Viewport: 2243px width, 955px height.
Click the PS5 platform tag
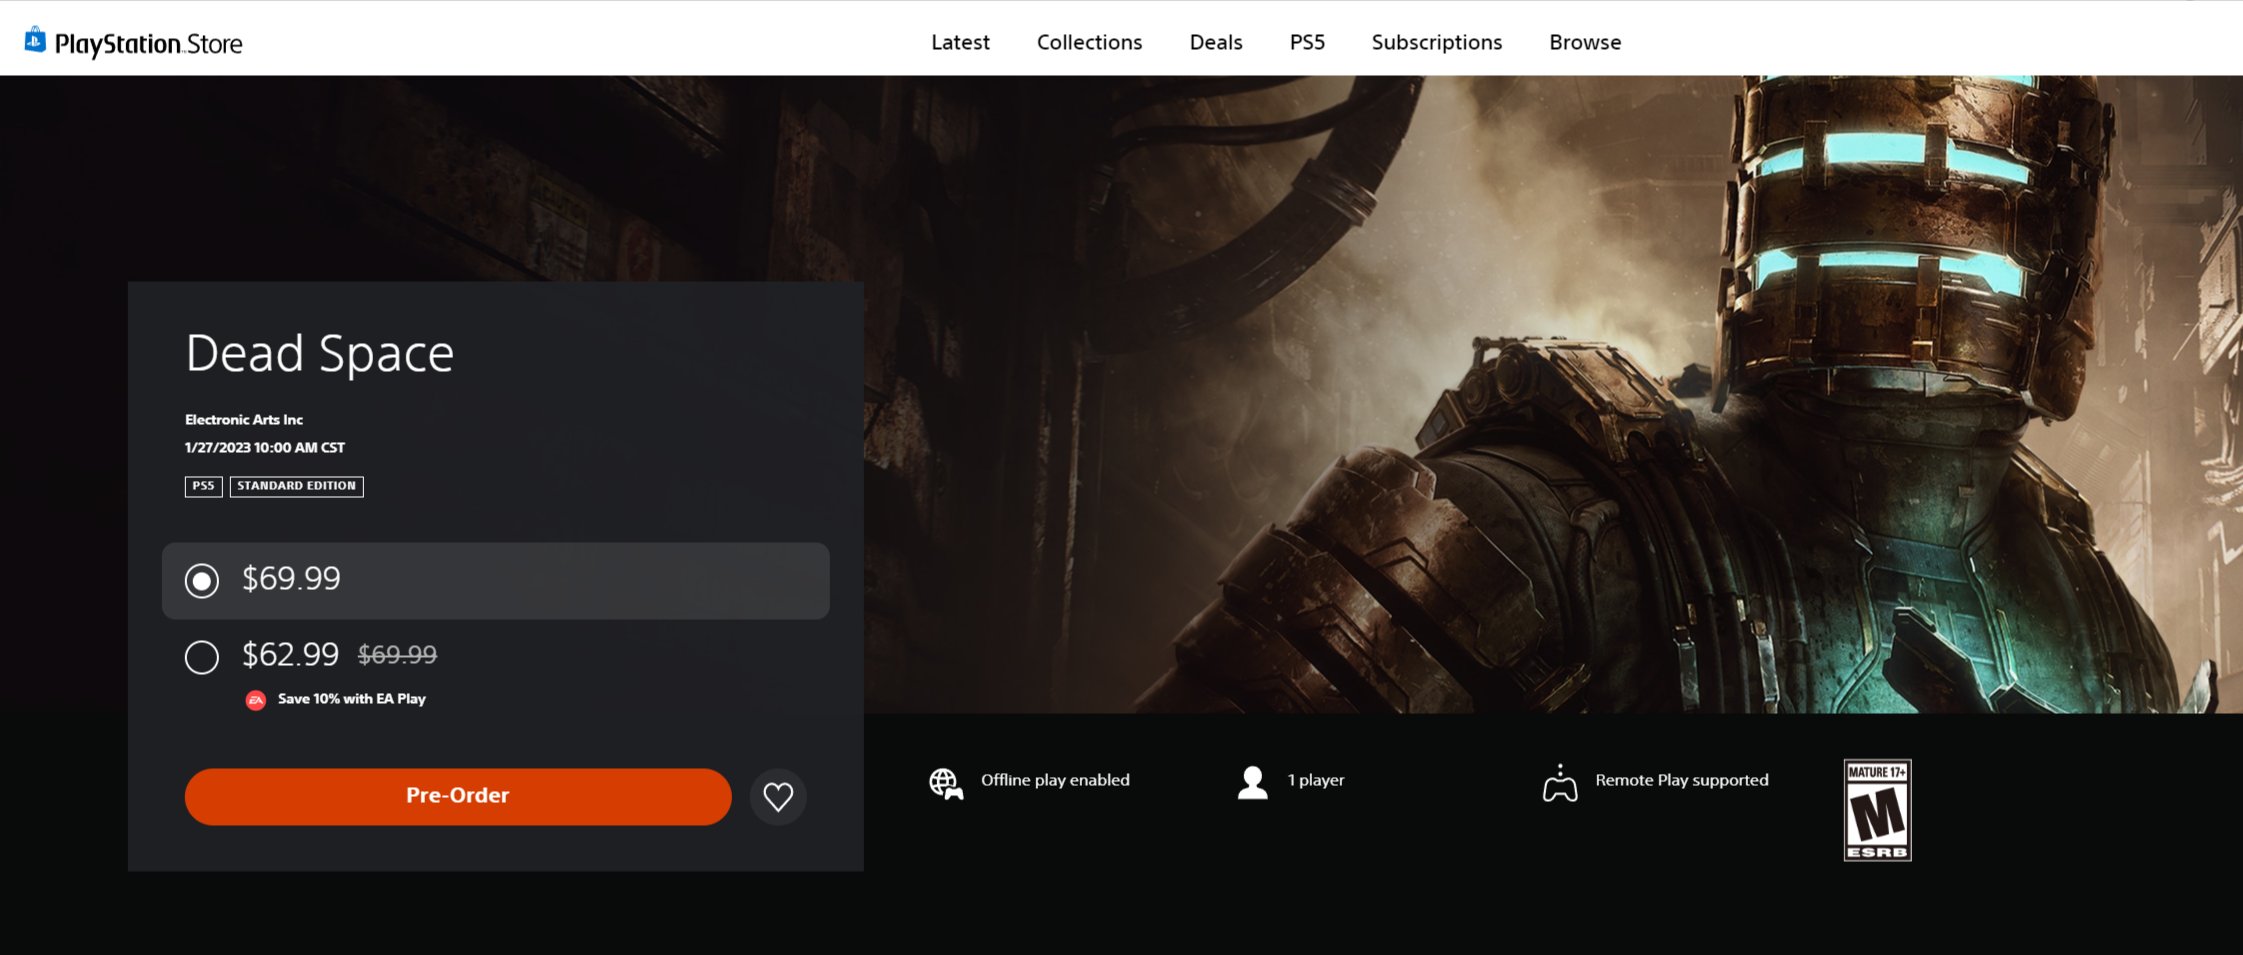click(203, 486)
